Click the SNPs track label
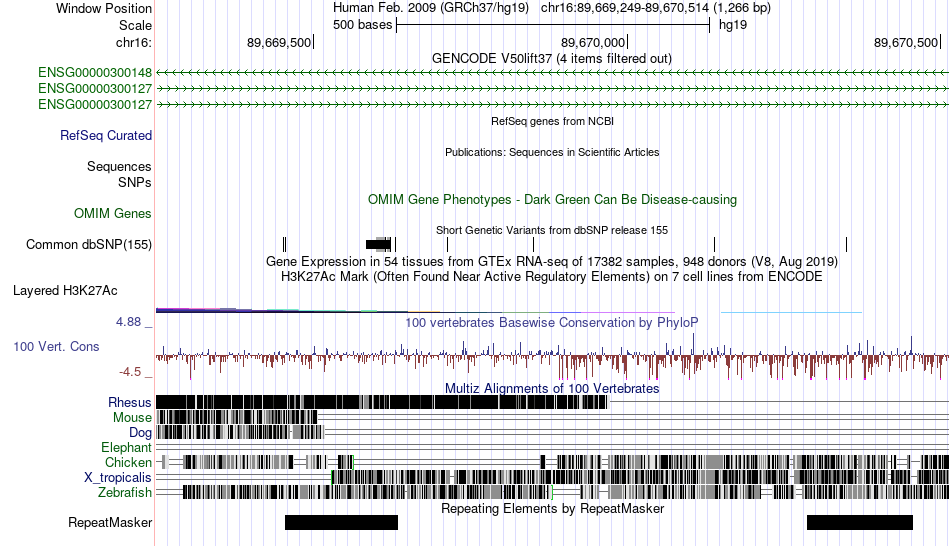This screenshot has height=546, width=950. 135,182
